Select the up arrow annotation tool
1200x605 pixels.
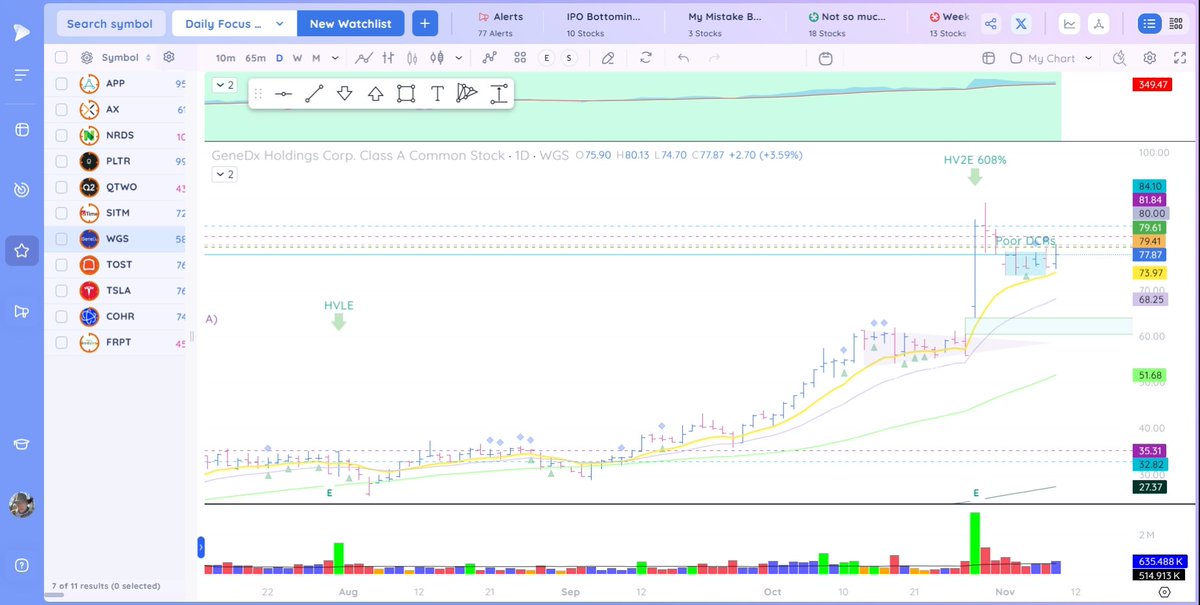click(376, 94)
